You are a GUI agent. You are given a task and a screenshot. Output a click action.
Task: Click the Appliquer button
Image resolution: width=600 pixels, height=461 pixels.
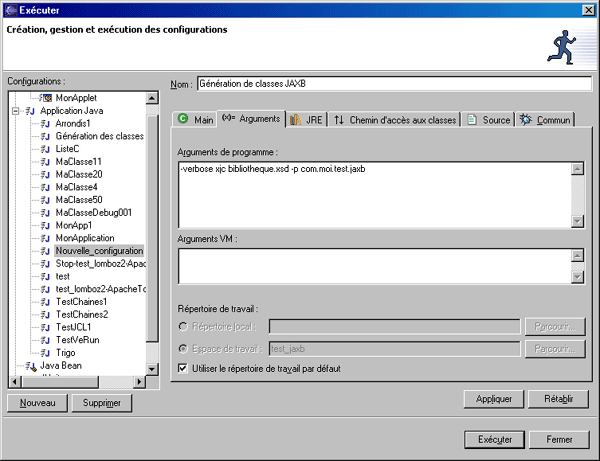click(495, 399)
